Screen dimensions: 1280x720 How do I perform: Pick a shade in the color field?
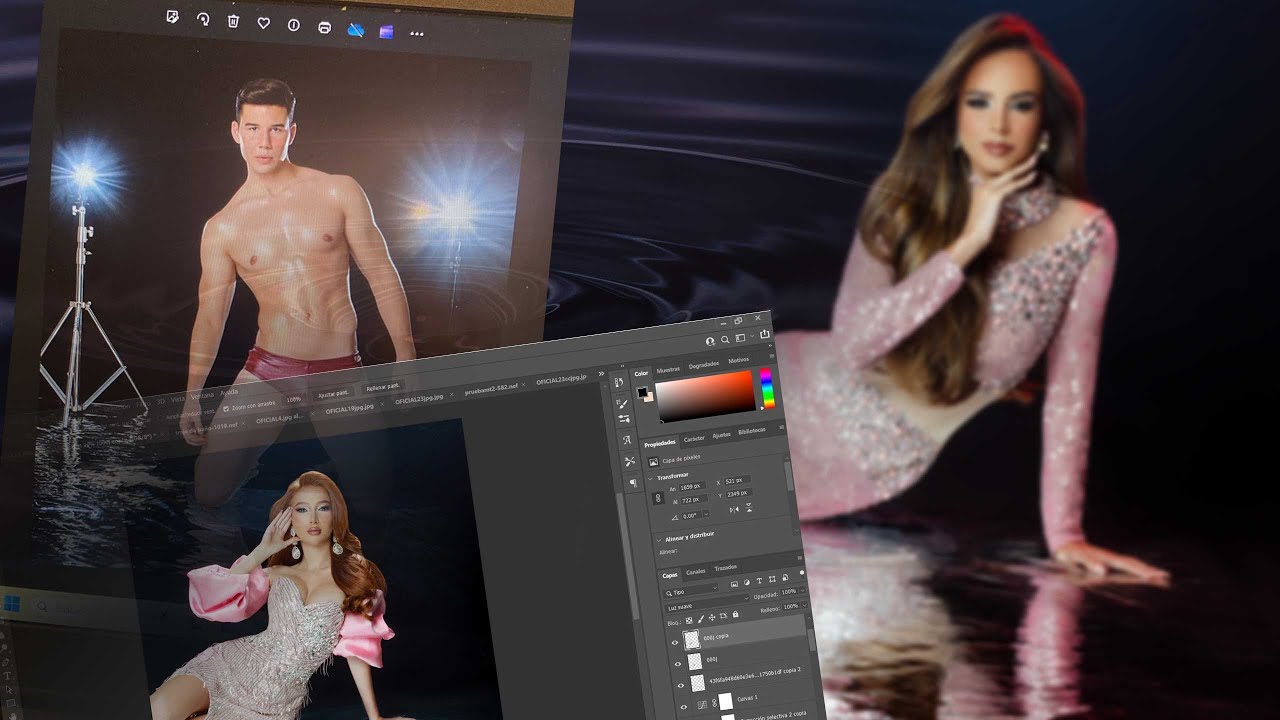[705, 395]
